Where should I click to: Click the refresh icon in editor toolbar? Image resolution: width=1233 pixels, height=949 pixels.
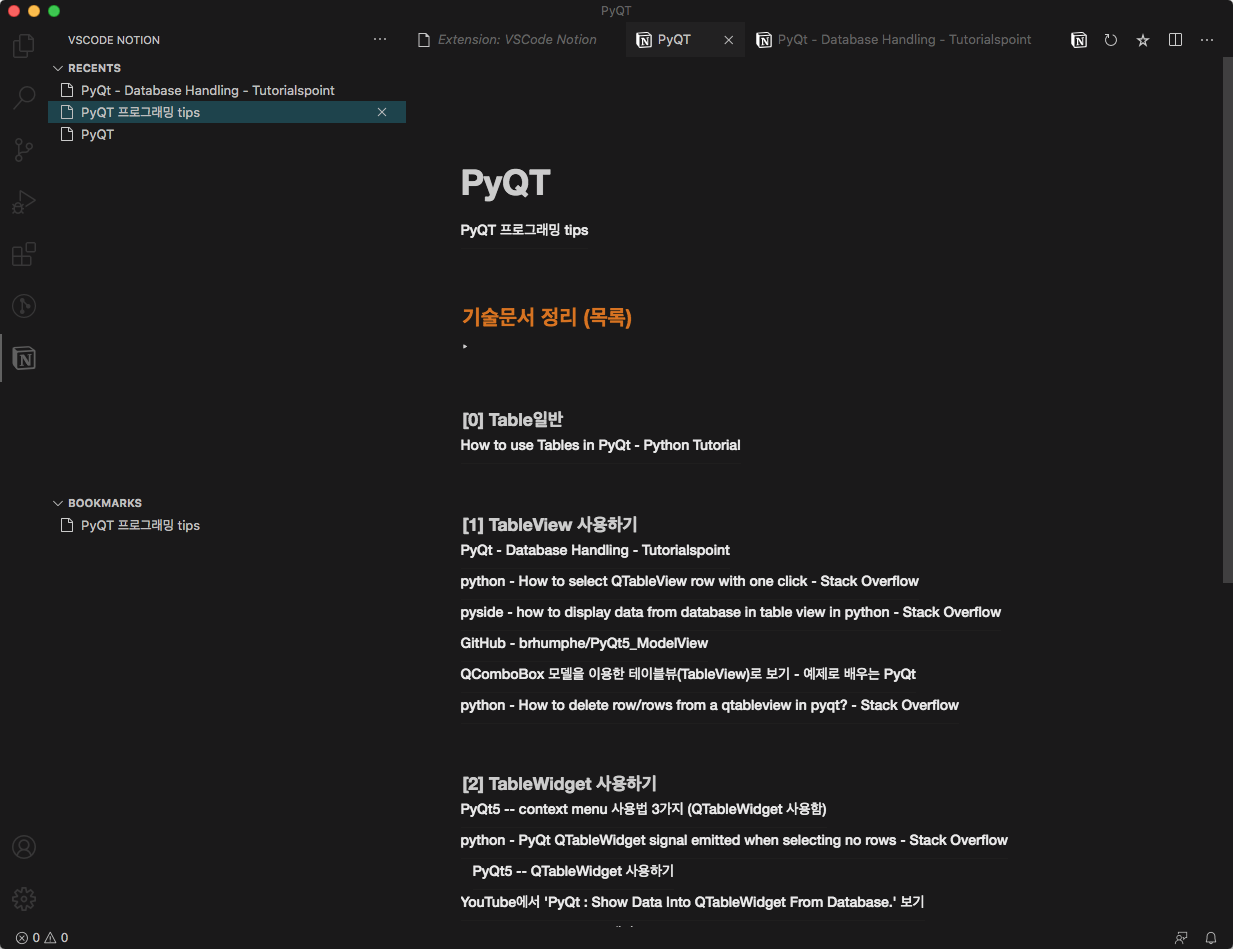(x=1111, y=40)
